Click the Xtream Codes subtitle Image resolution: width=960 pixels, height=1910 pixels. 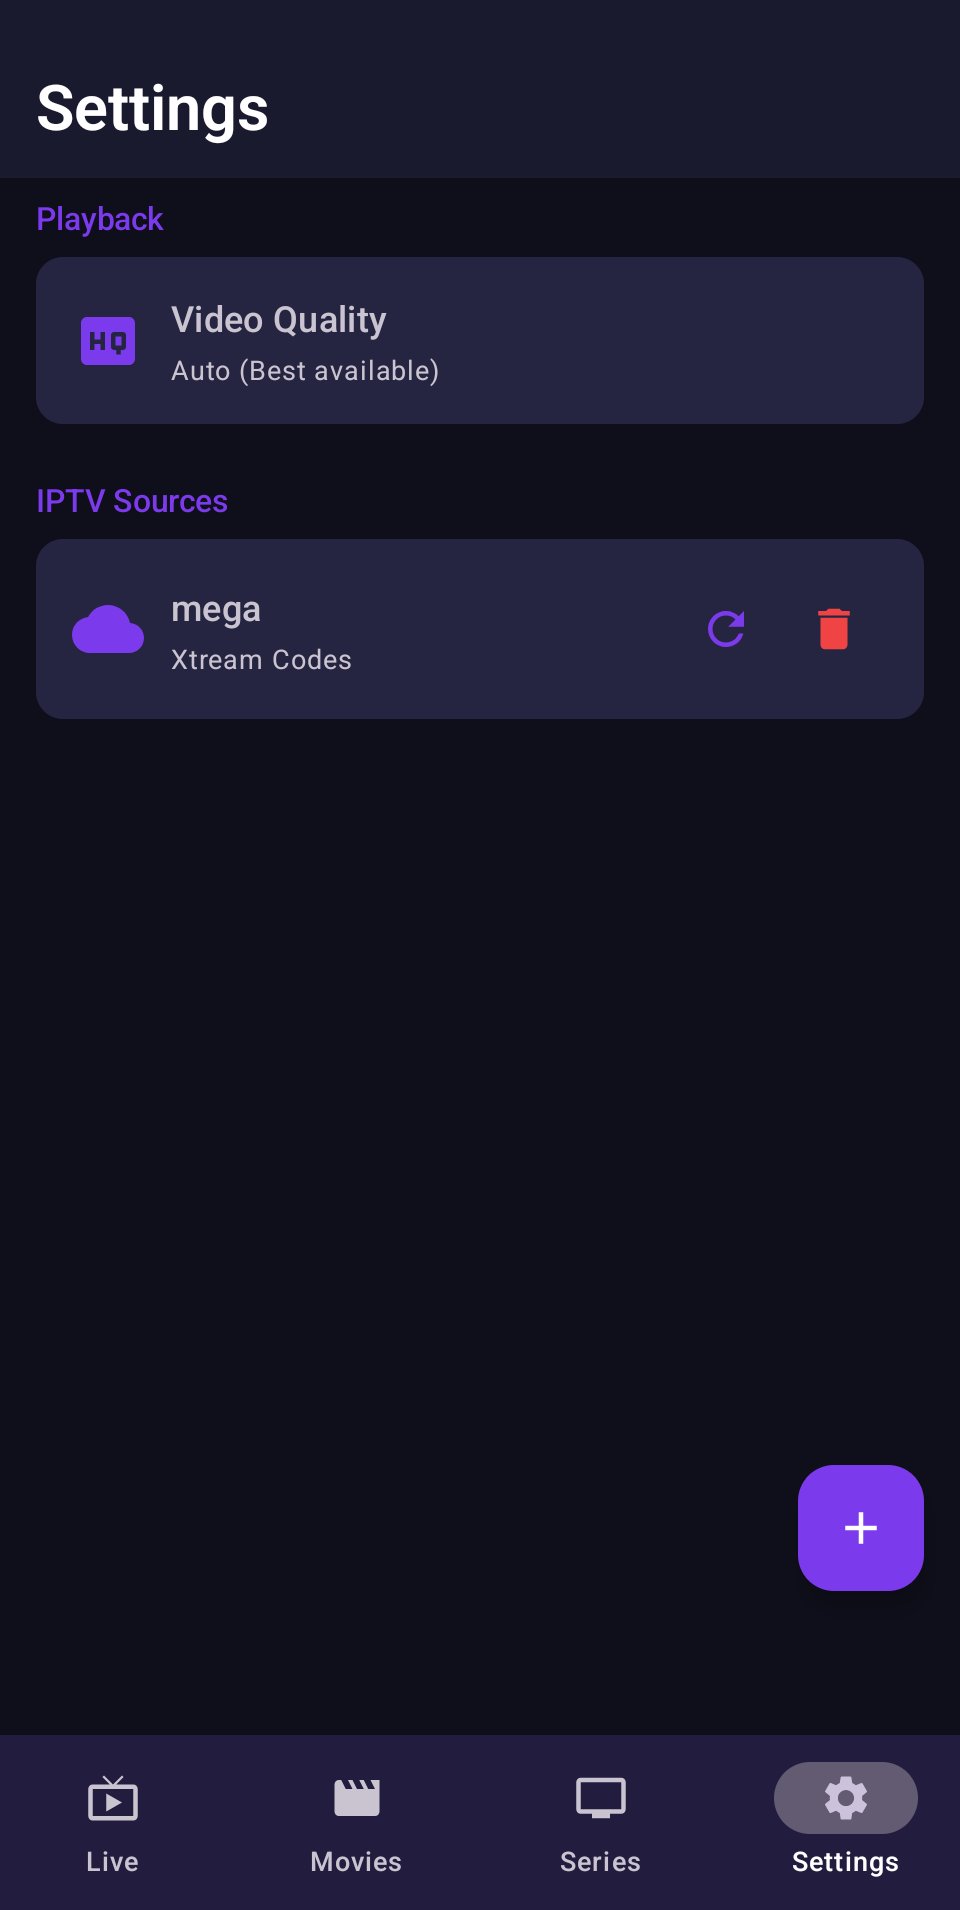pos(261,660)
